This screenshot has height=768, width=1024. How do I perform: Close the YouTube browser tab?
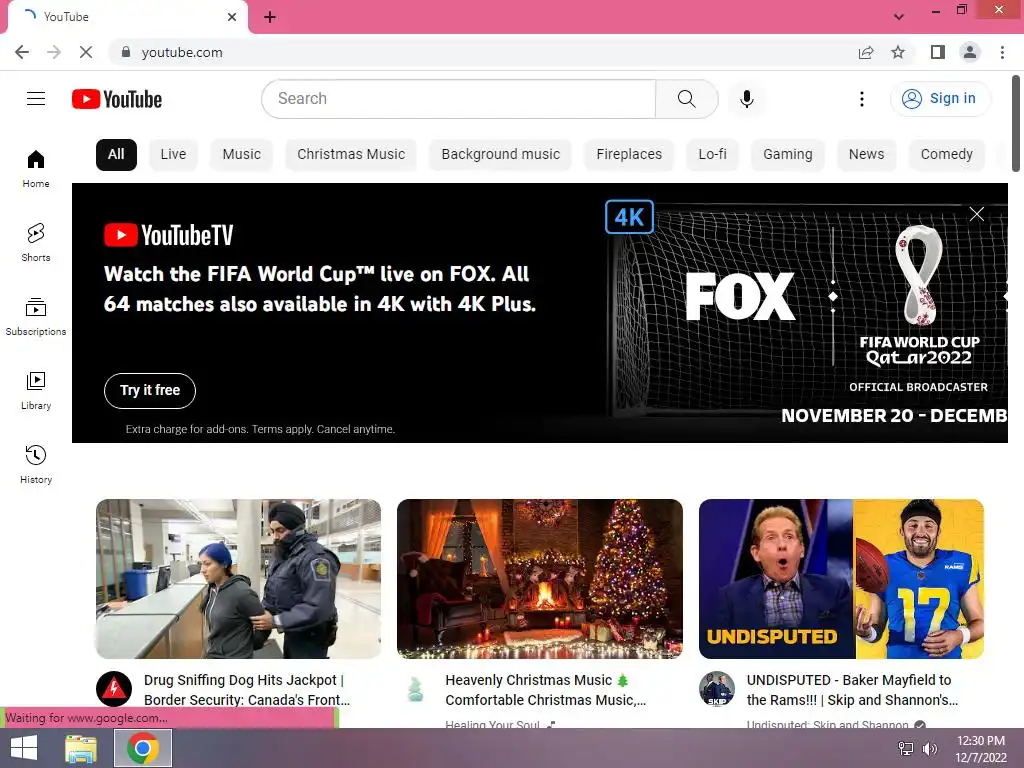(x=232, y=17)
